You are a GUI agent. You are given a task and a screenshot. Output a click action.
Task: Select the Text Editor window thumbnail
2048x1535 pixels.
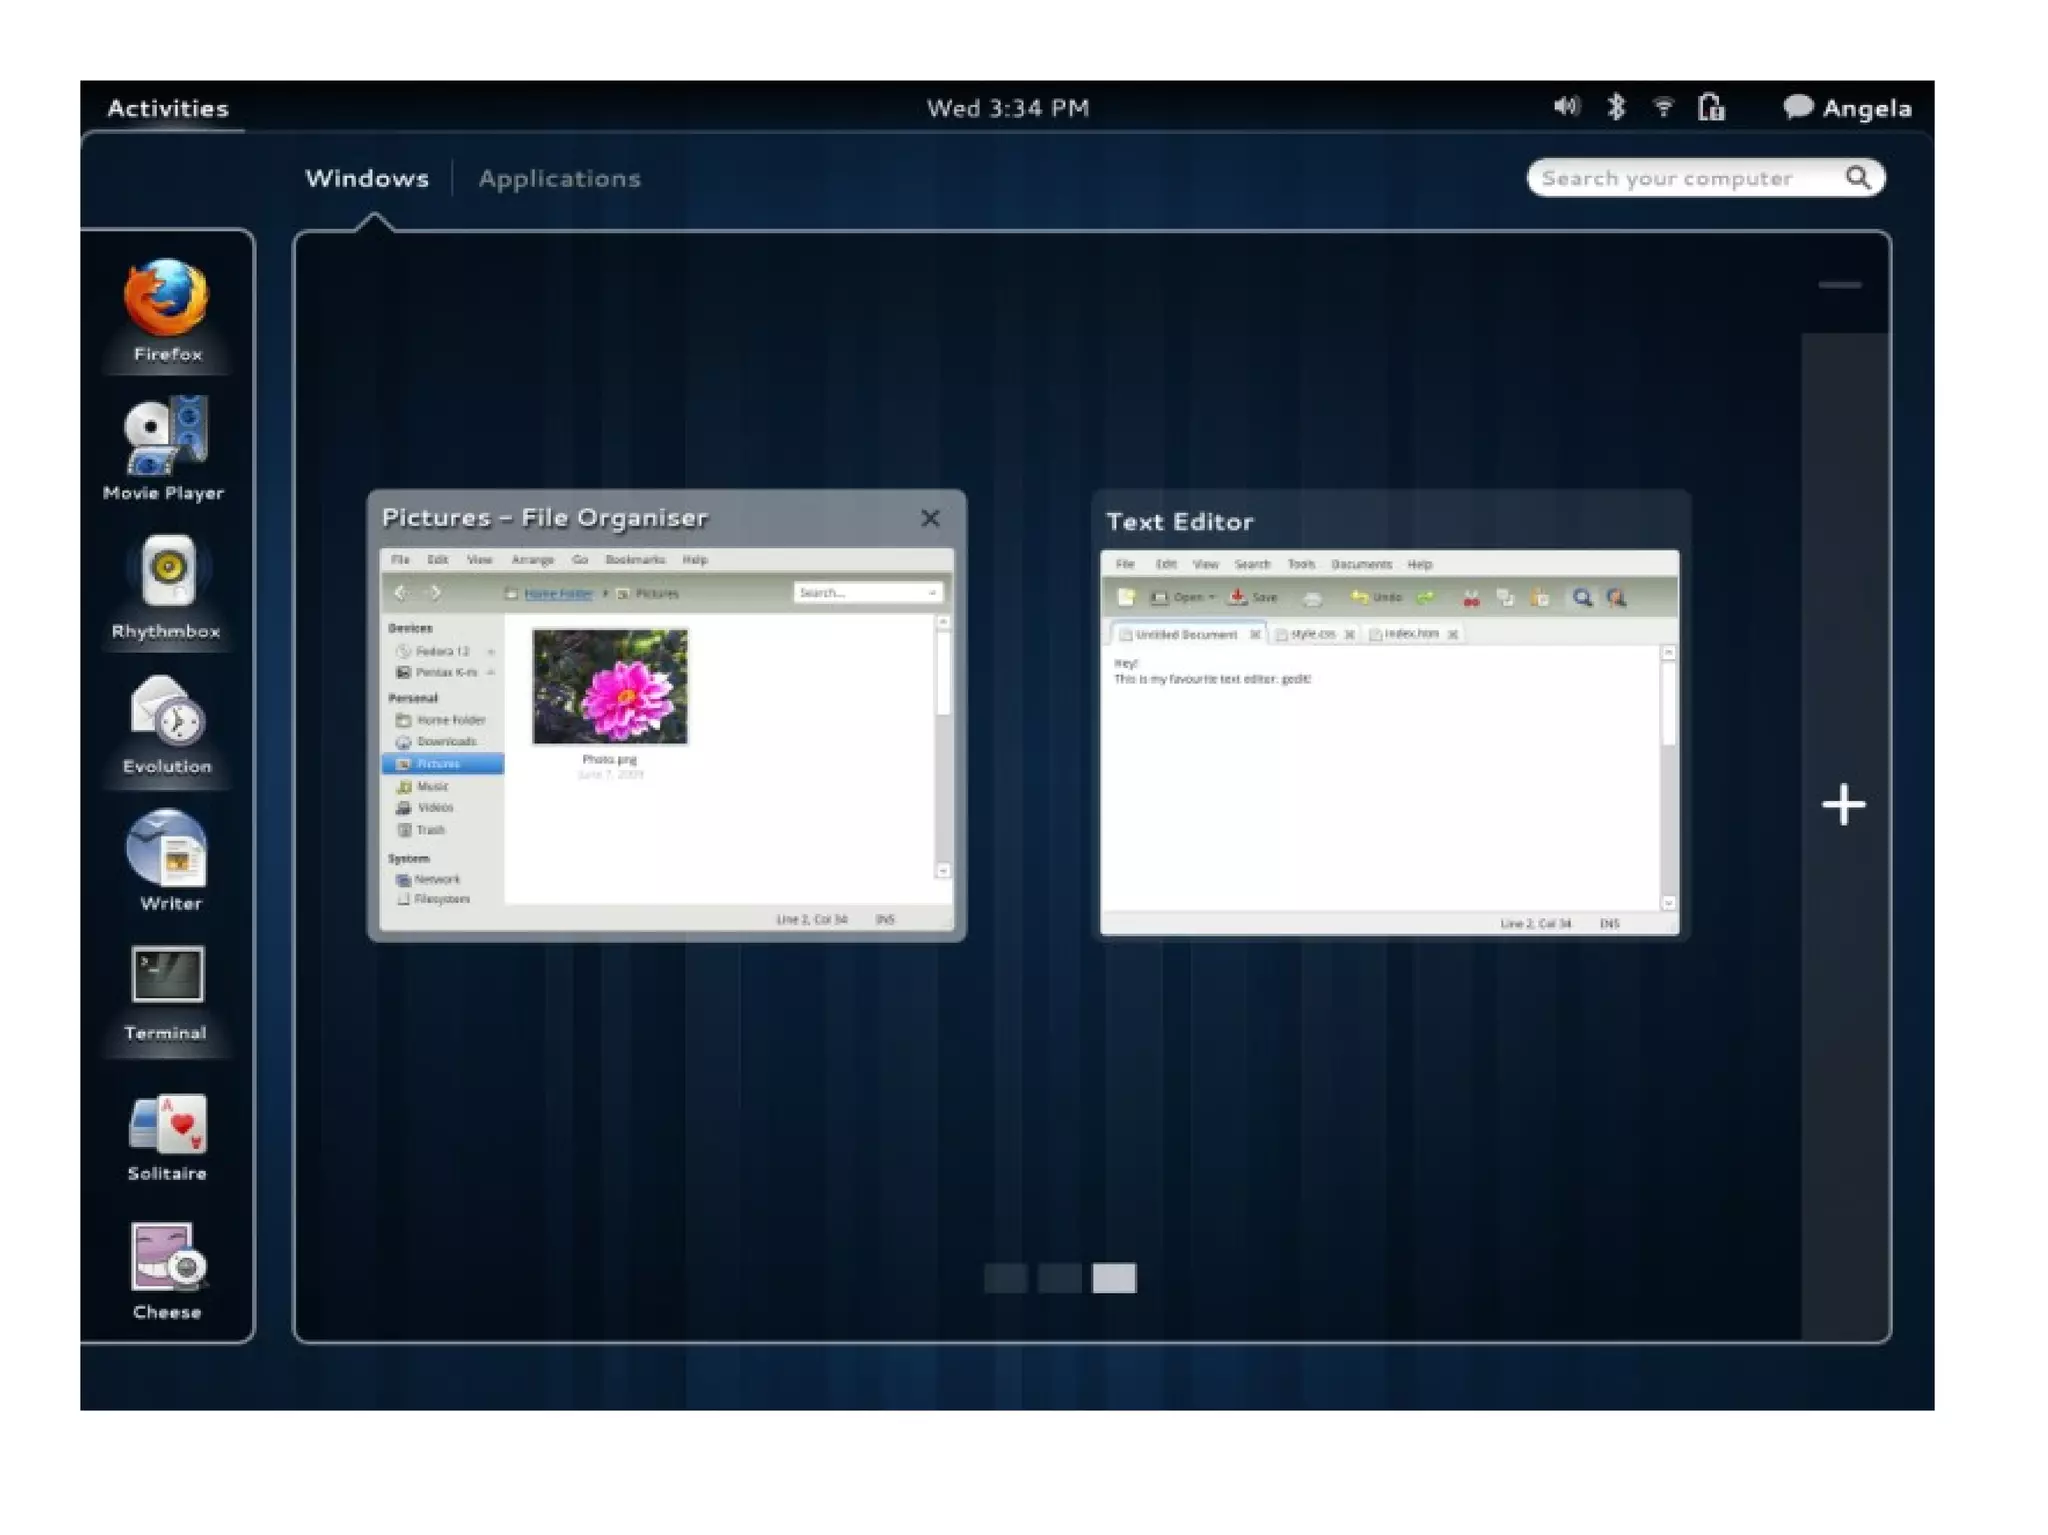[x=1389, y=740]
